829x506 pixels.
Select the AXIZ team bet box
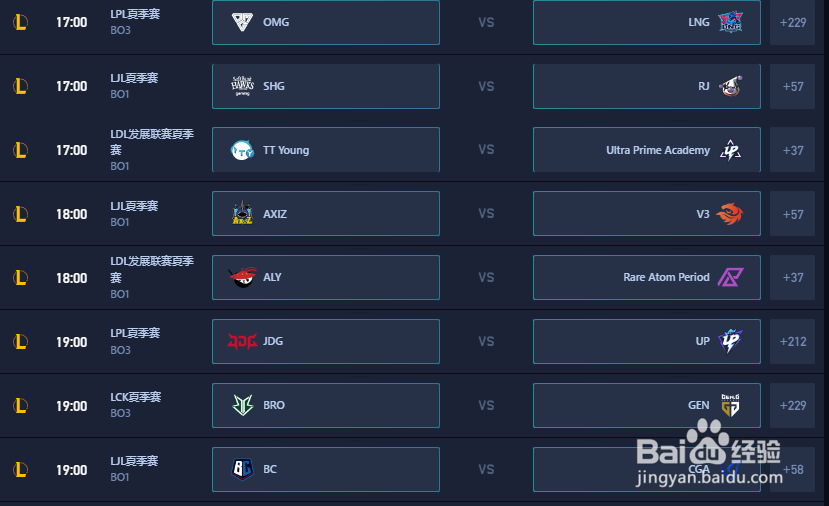coord(326,214)
